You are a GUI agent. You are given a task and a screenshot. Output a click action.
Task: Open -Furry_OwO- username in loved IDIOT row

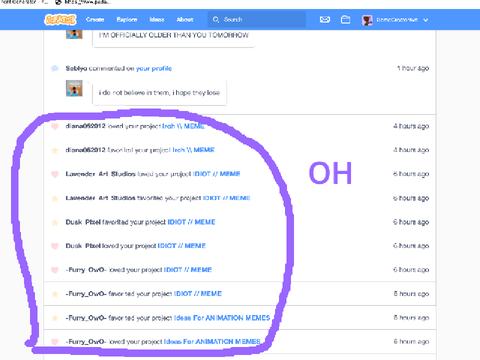click(x=86, y=270)
